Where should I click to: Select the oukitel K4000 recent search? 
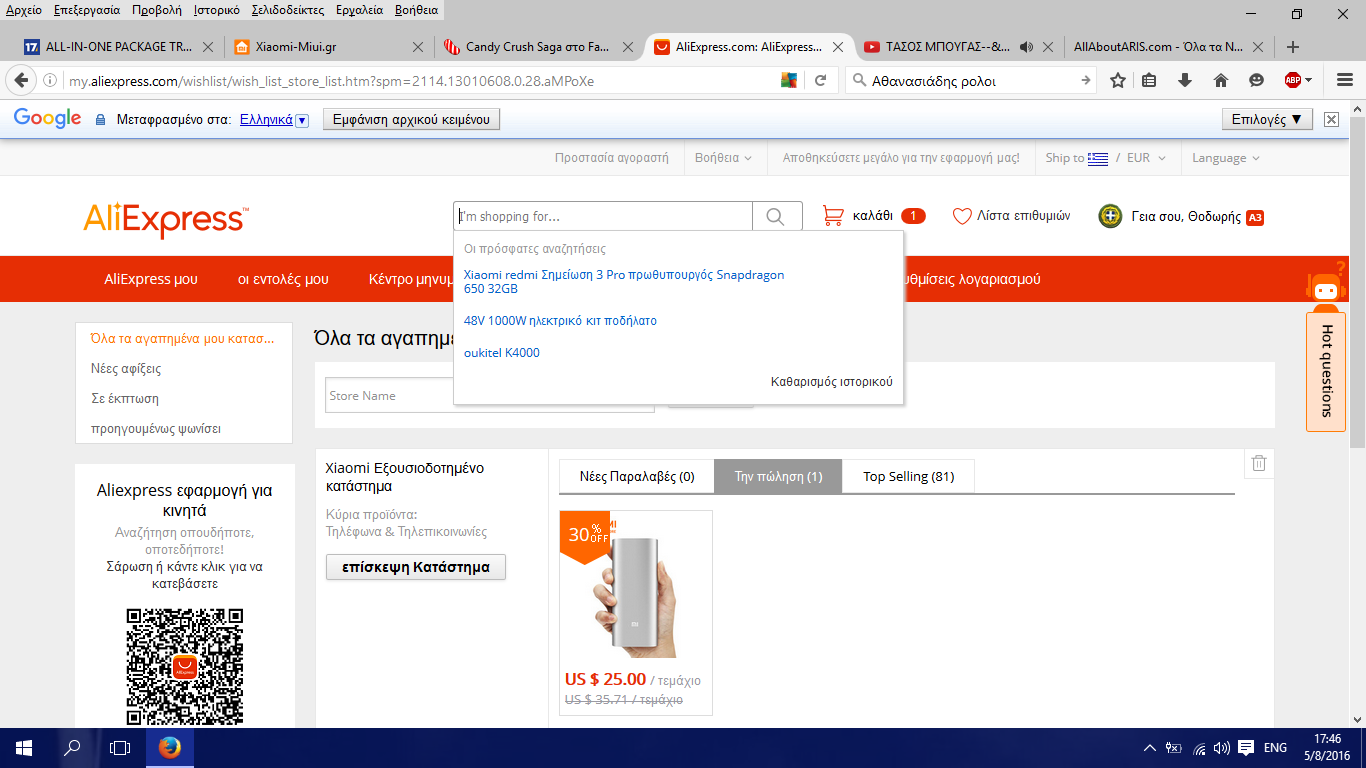pyautogui.click(x=502, y=353)
